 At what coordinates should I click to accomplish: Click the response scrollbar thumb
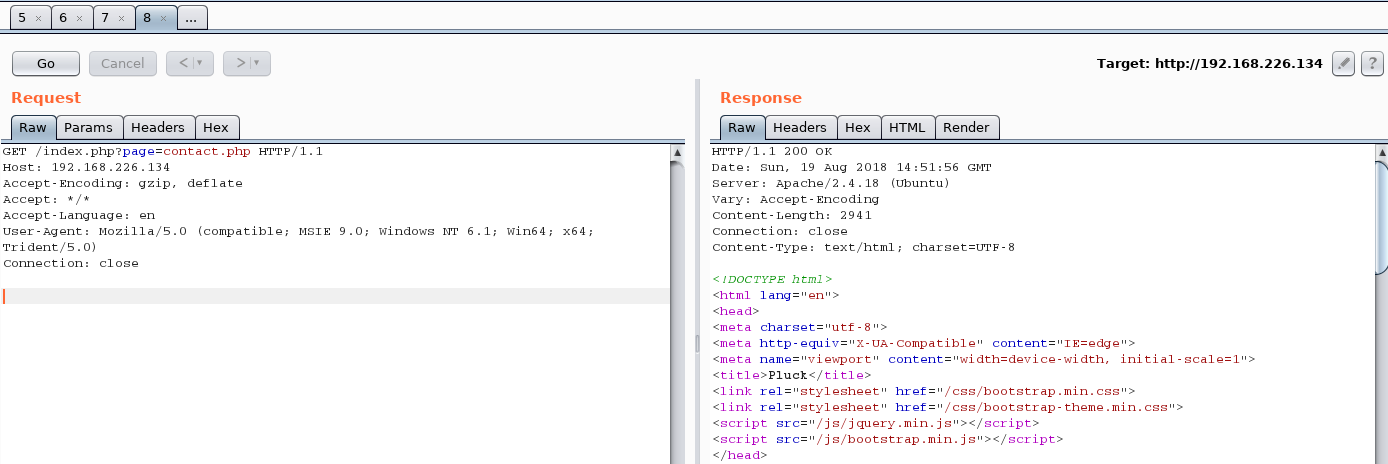pyautogui.click(x=1381, y=217)
